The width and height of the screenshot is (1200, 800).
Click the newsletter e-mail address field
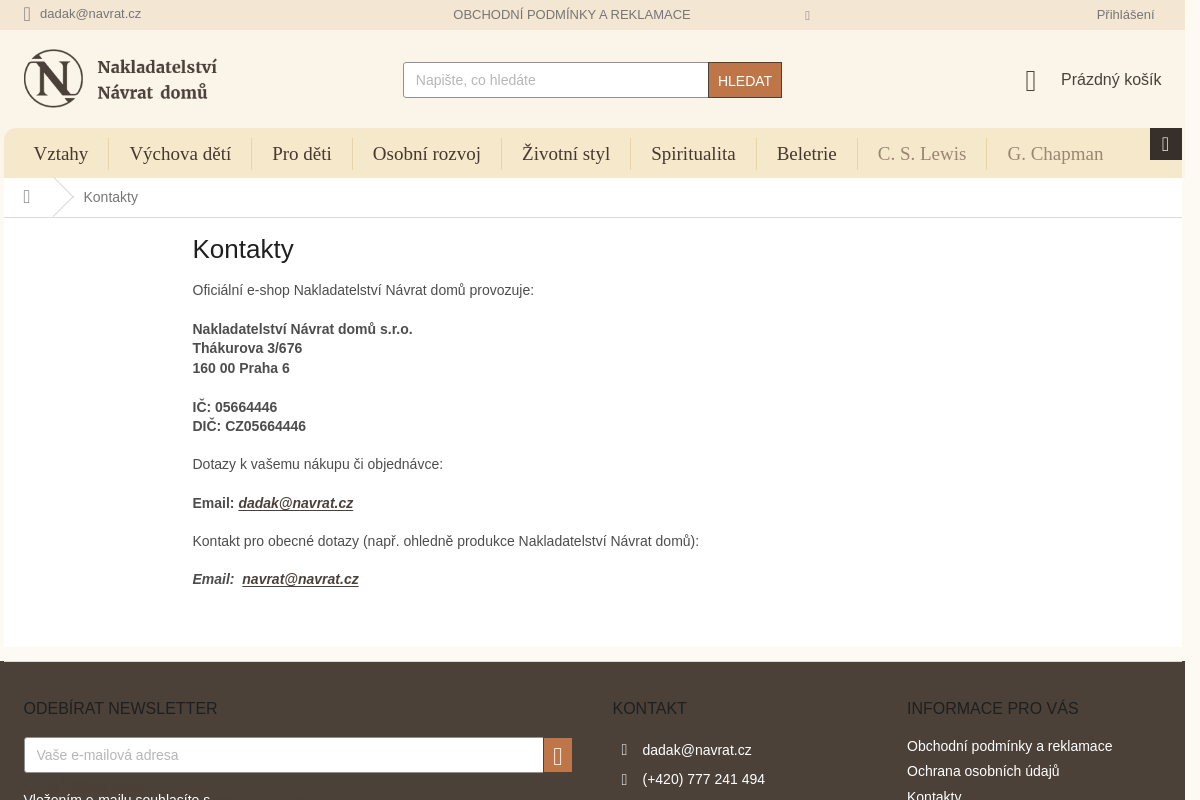(x=283, y=755)
